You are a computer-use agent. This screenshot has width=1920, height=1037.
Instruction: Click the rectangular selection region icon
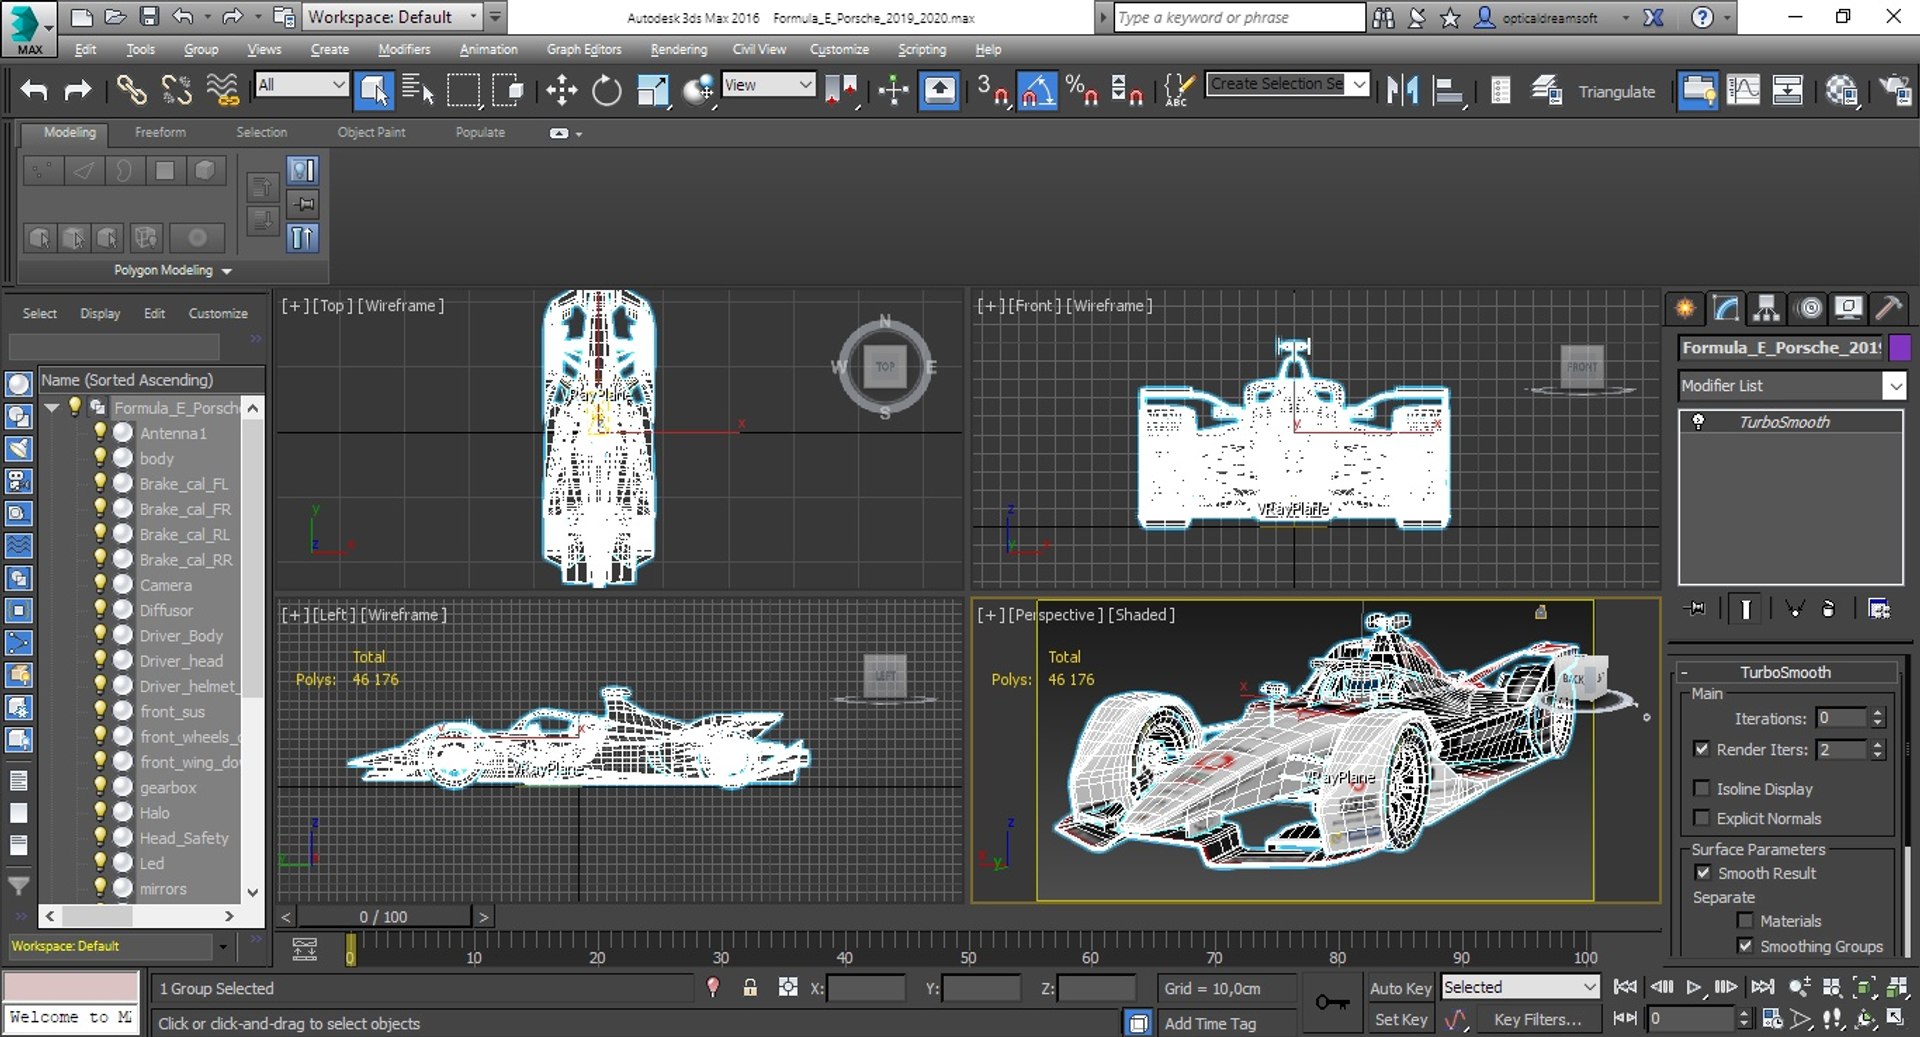coord(463,91)
